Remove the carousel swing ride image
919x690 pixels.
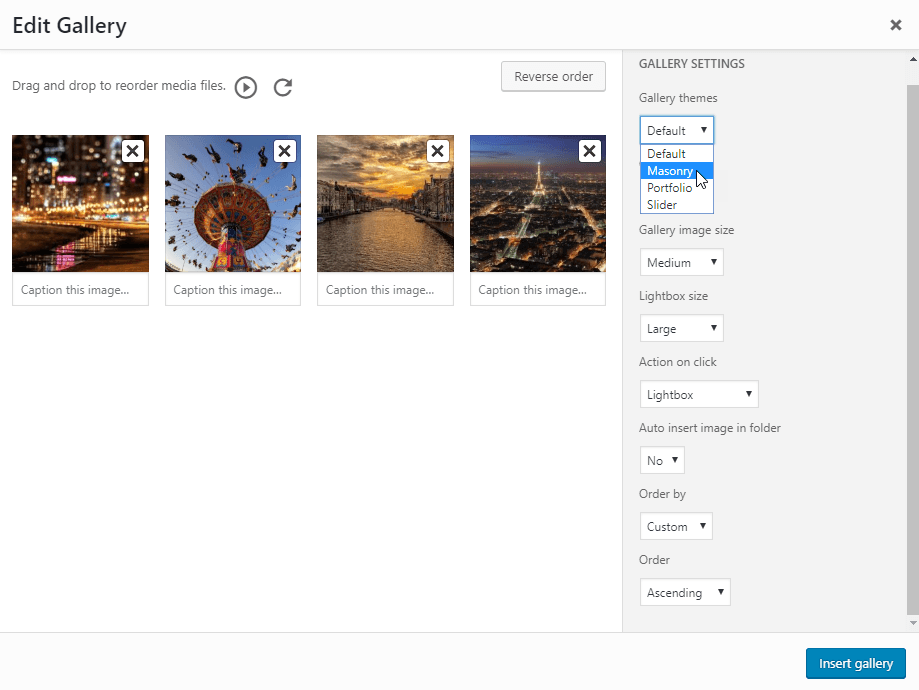coord(285,151)
